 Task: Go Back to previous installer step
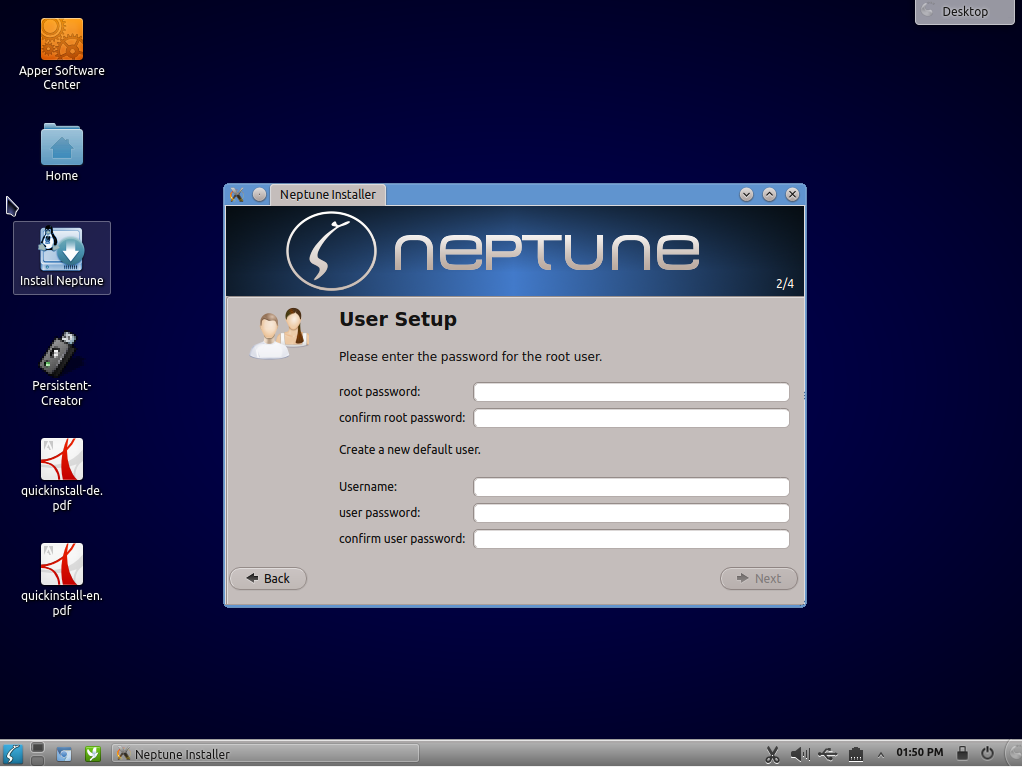coord(268,578)
